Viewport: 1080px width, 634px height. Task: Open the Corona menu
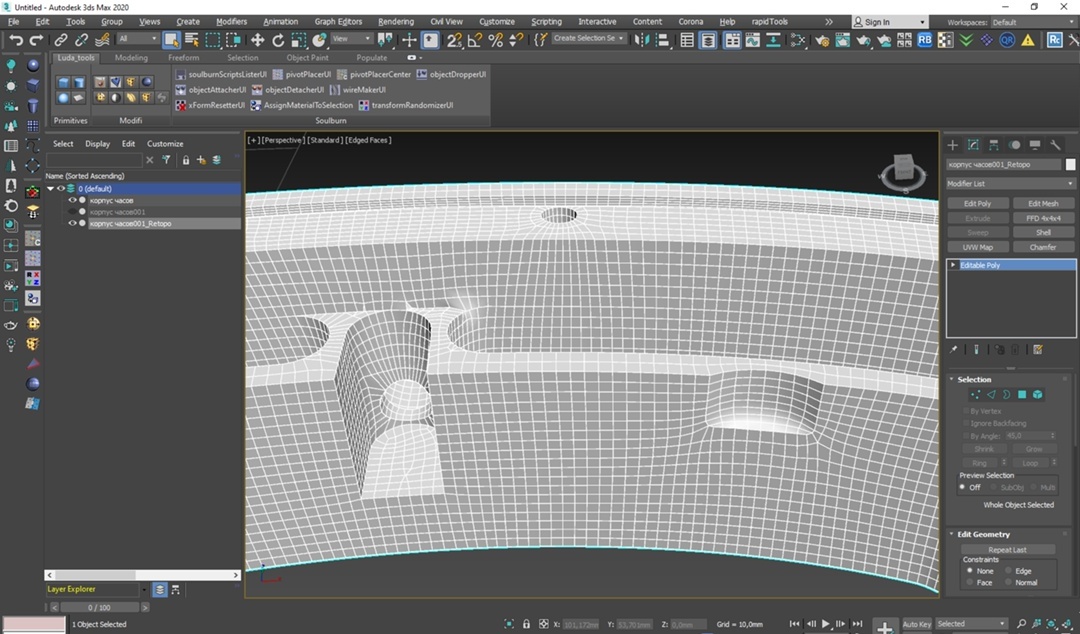point(691,21)
